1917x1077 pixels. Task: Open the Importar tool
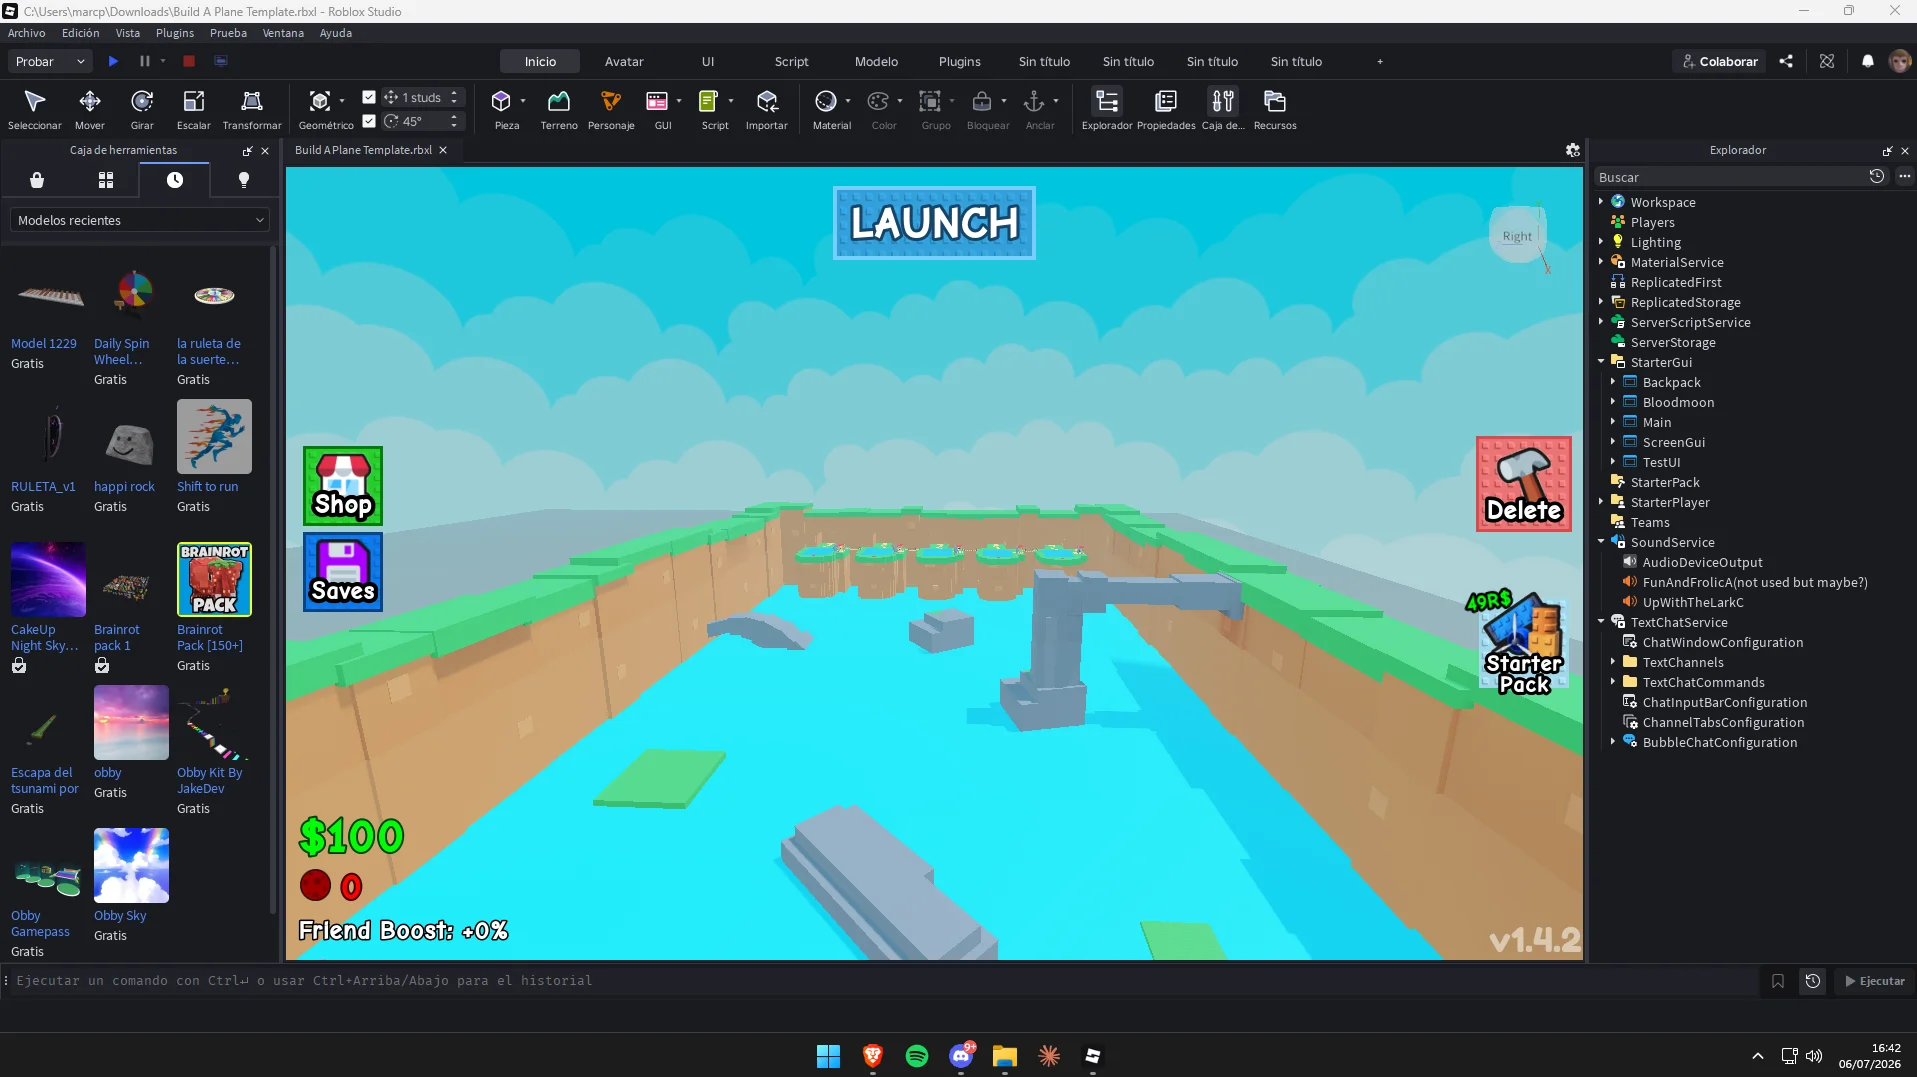[x=767, y=109]
